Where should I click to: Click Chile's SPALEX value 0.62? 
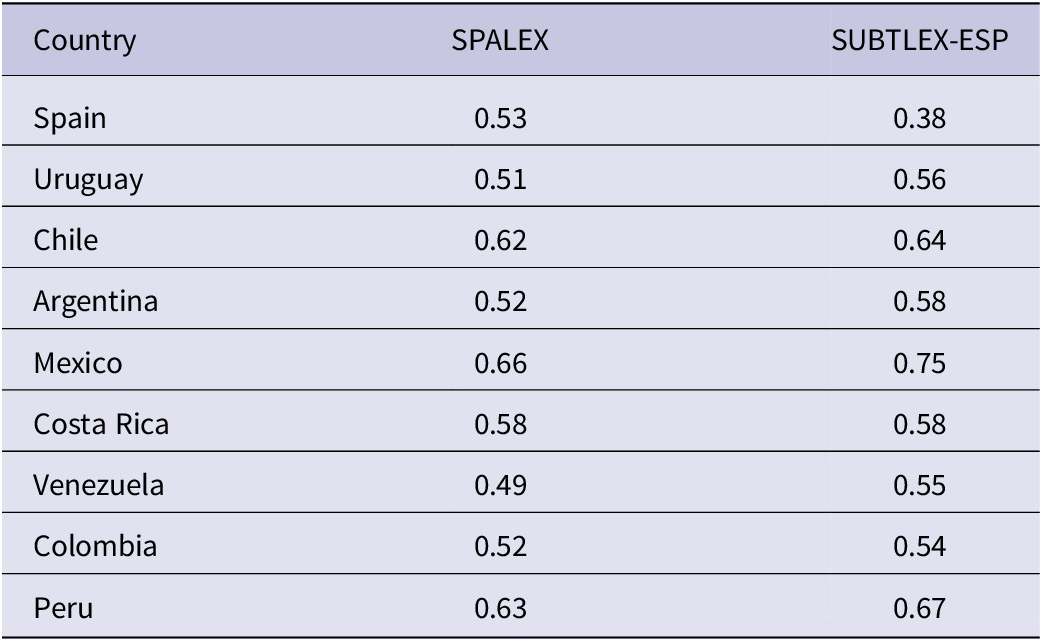pos(500,241)
